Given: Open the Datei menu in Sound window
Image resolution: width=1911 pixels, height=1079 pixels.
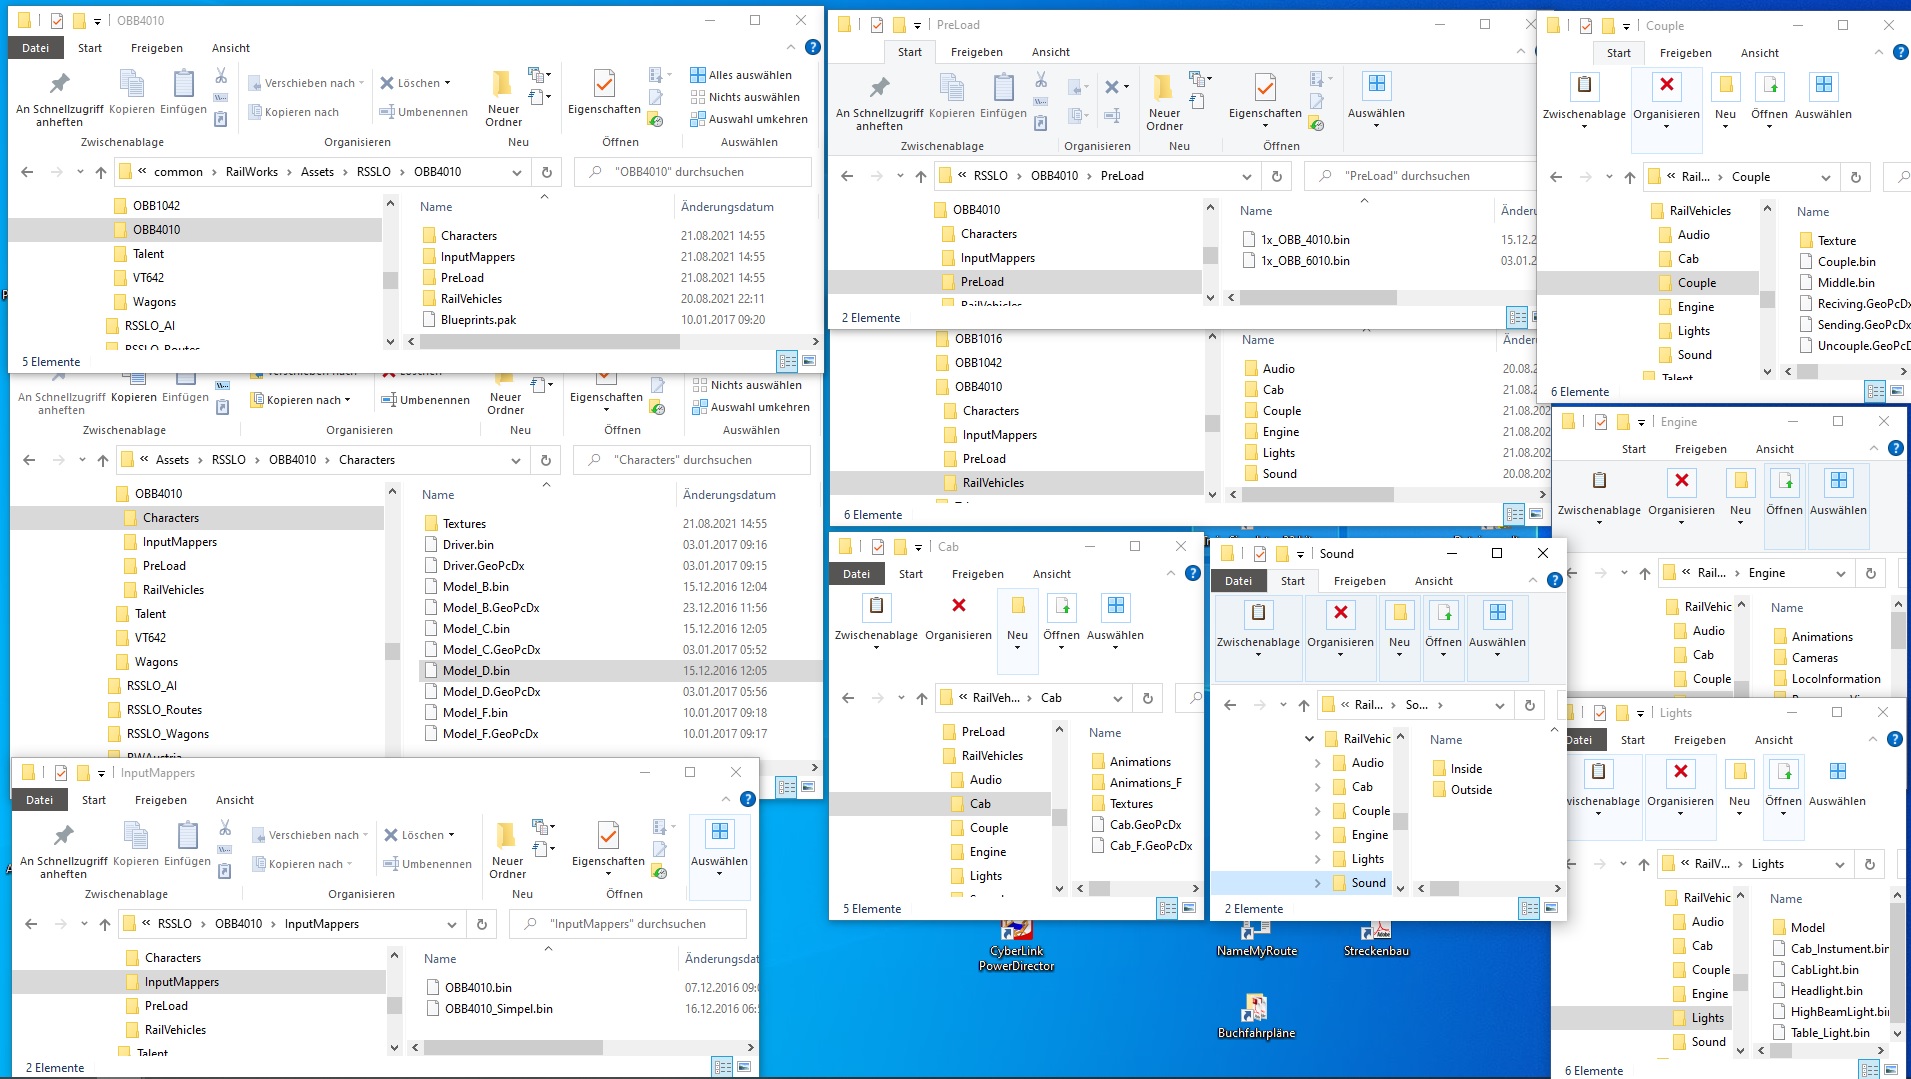Looking at the screenshot, I should tap(1238, 581).
